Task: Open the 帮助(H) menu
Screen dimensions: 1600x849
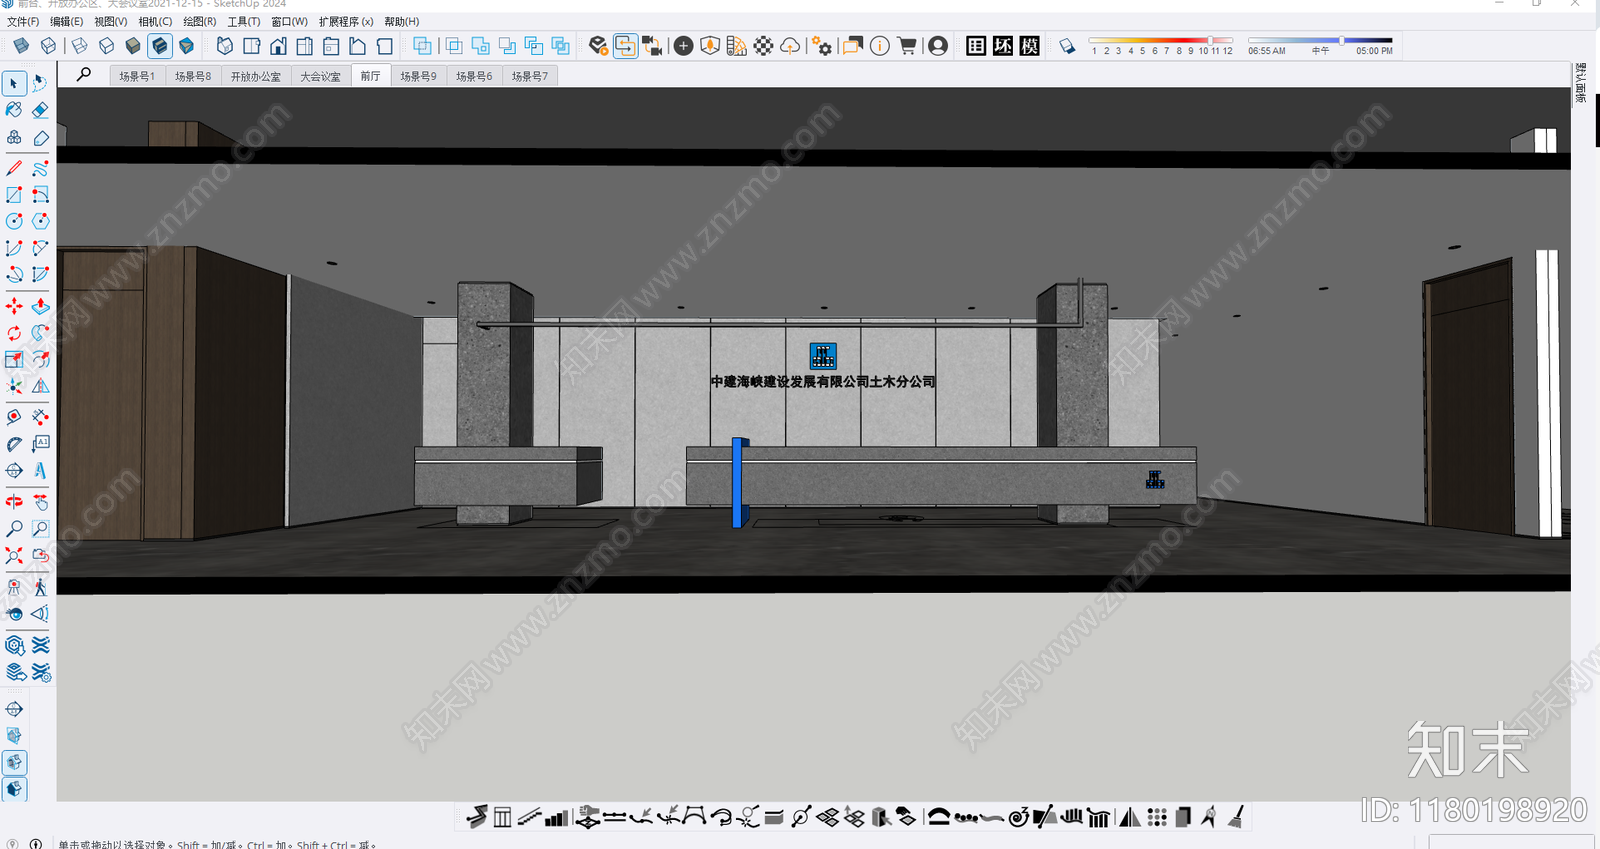Action: pos(402,21)
